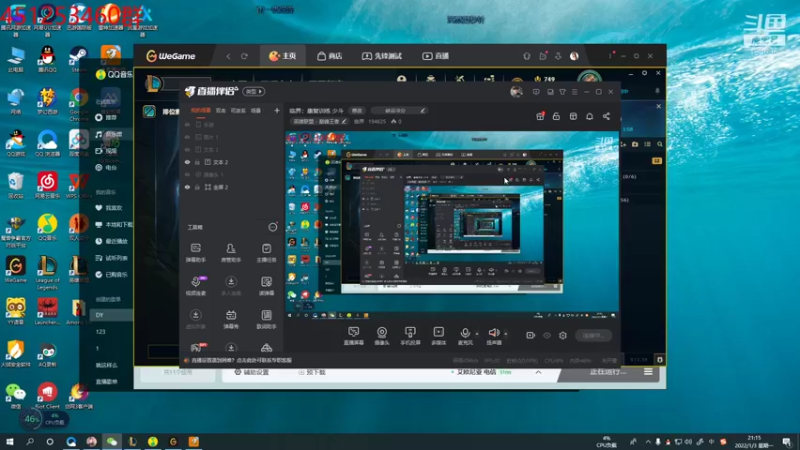Open the 读弹幕 tool icon
Screen dimensions: 800x450
[266, 286]
